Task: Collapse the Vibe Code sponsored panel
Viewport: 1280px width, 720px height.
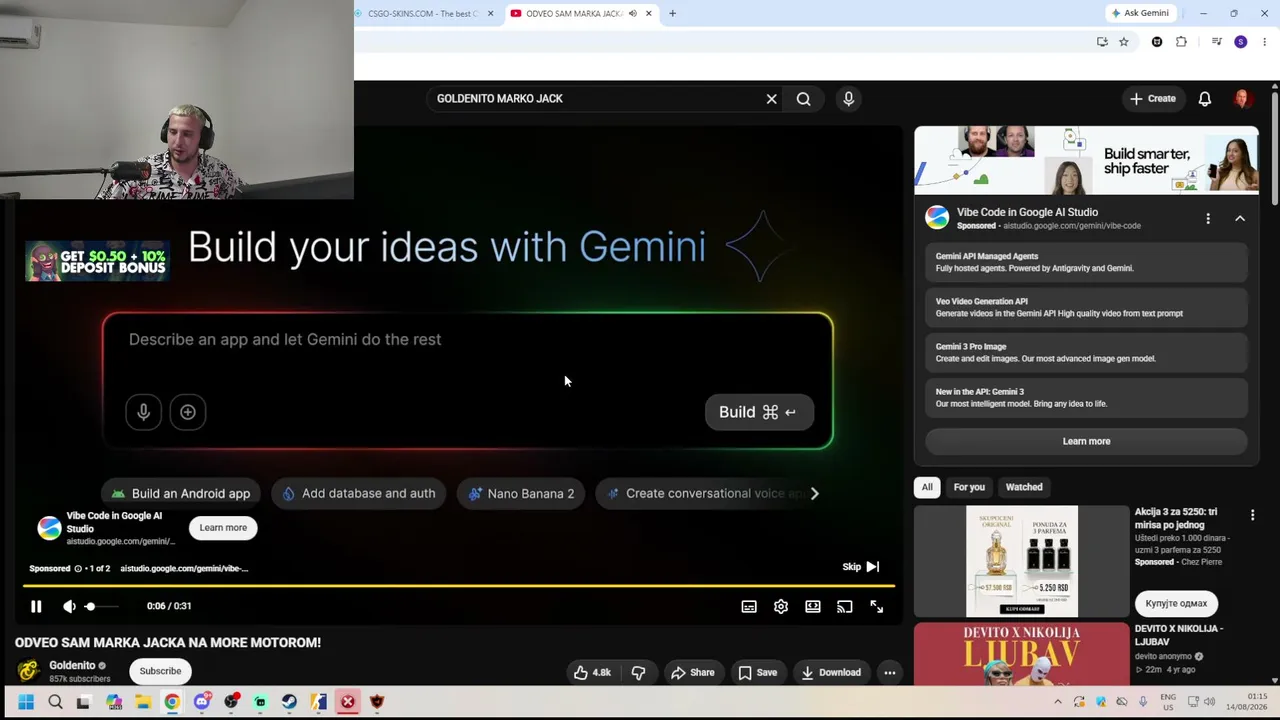Action: (1240, 218)
